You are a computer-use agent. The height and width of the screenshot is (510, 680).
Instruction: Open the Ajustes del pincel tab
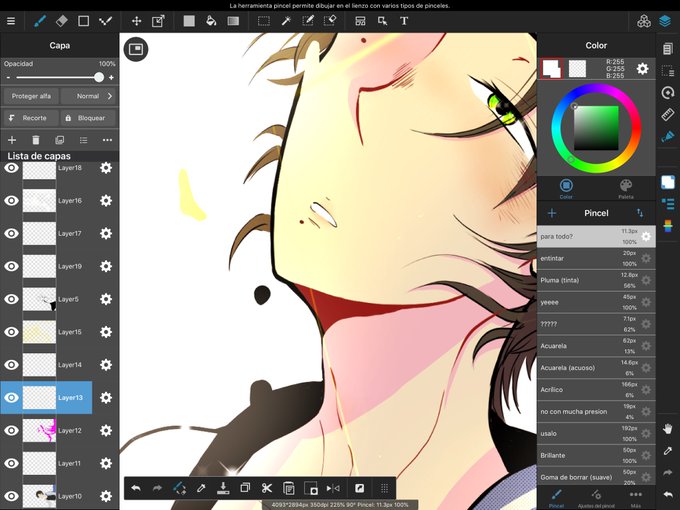596,498
